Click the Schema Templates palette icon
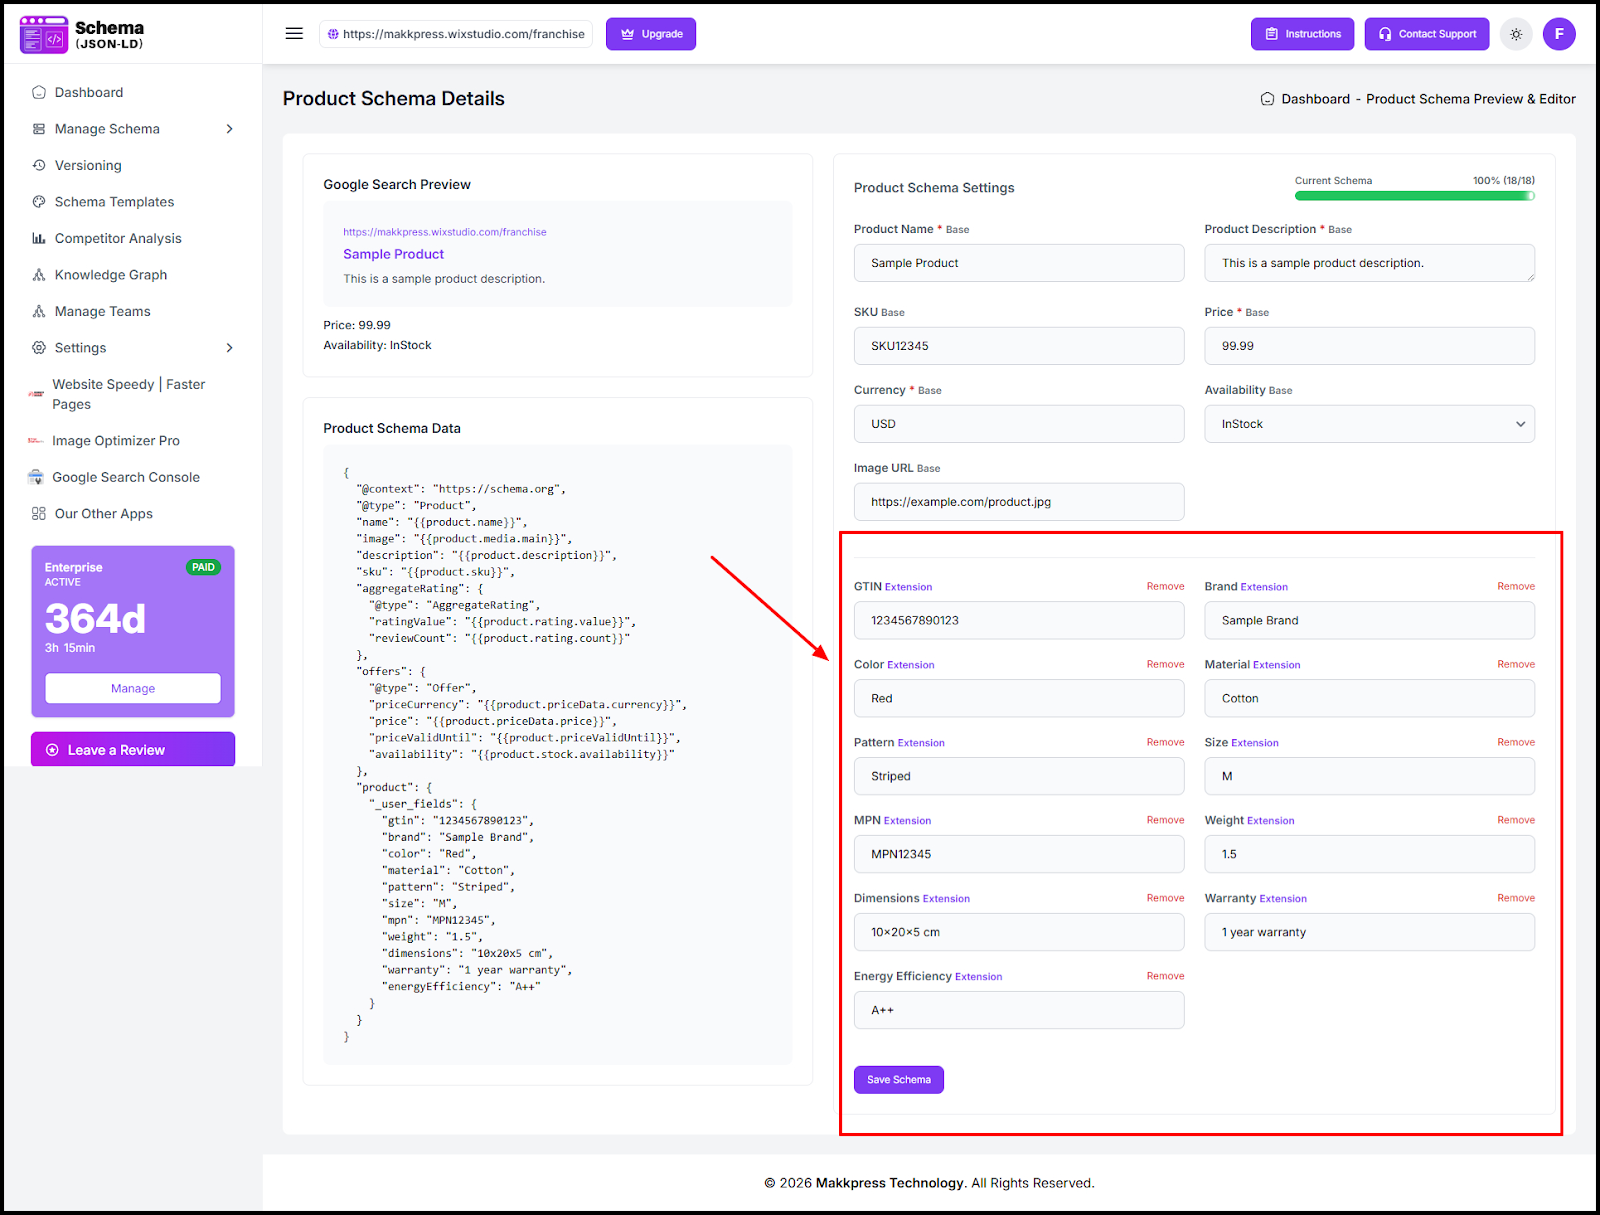Viewport: 1600px width, 1215px height. (39, 202)
